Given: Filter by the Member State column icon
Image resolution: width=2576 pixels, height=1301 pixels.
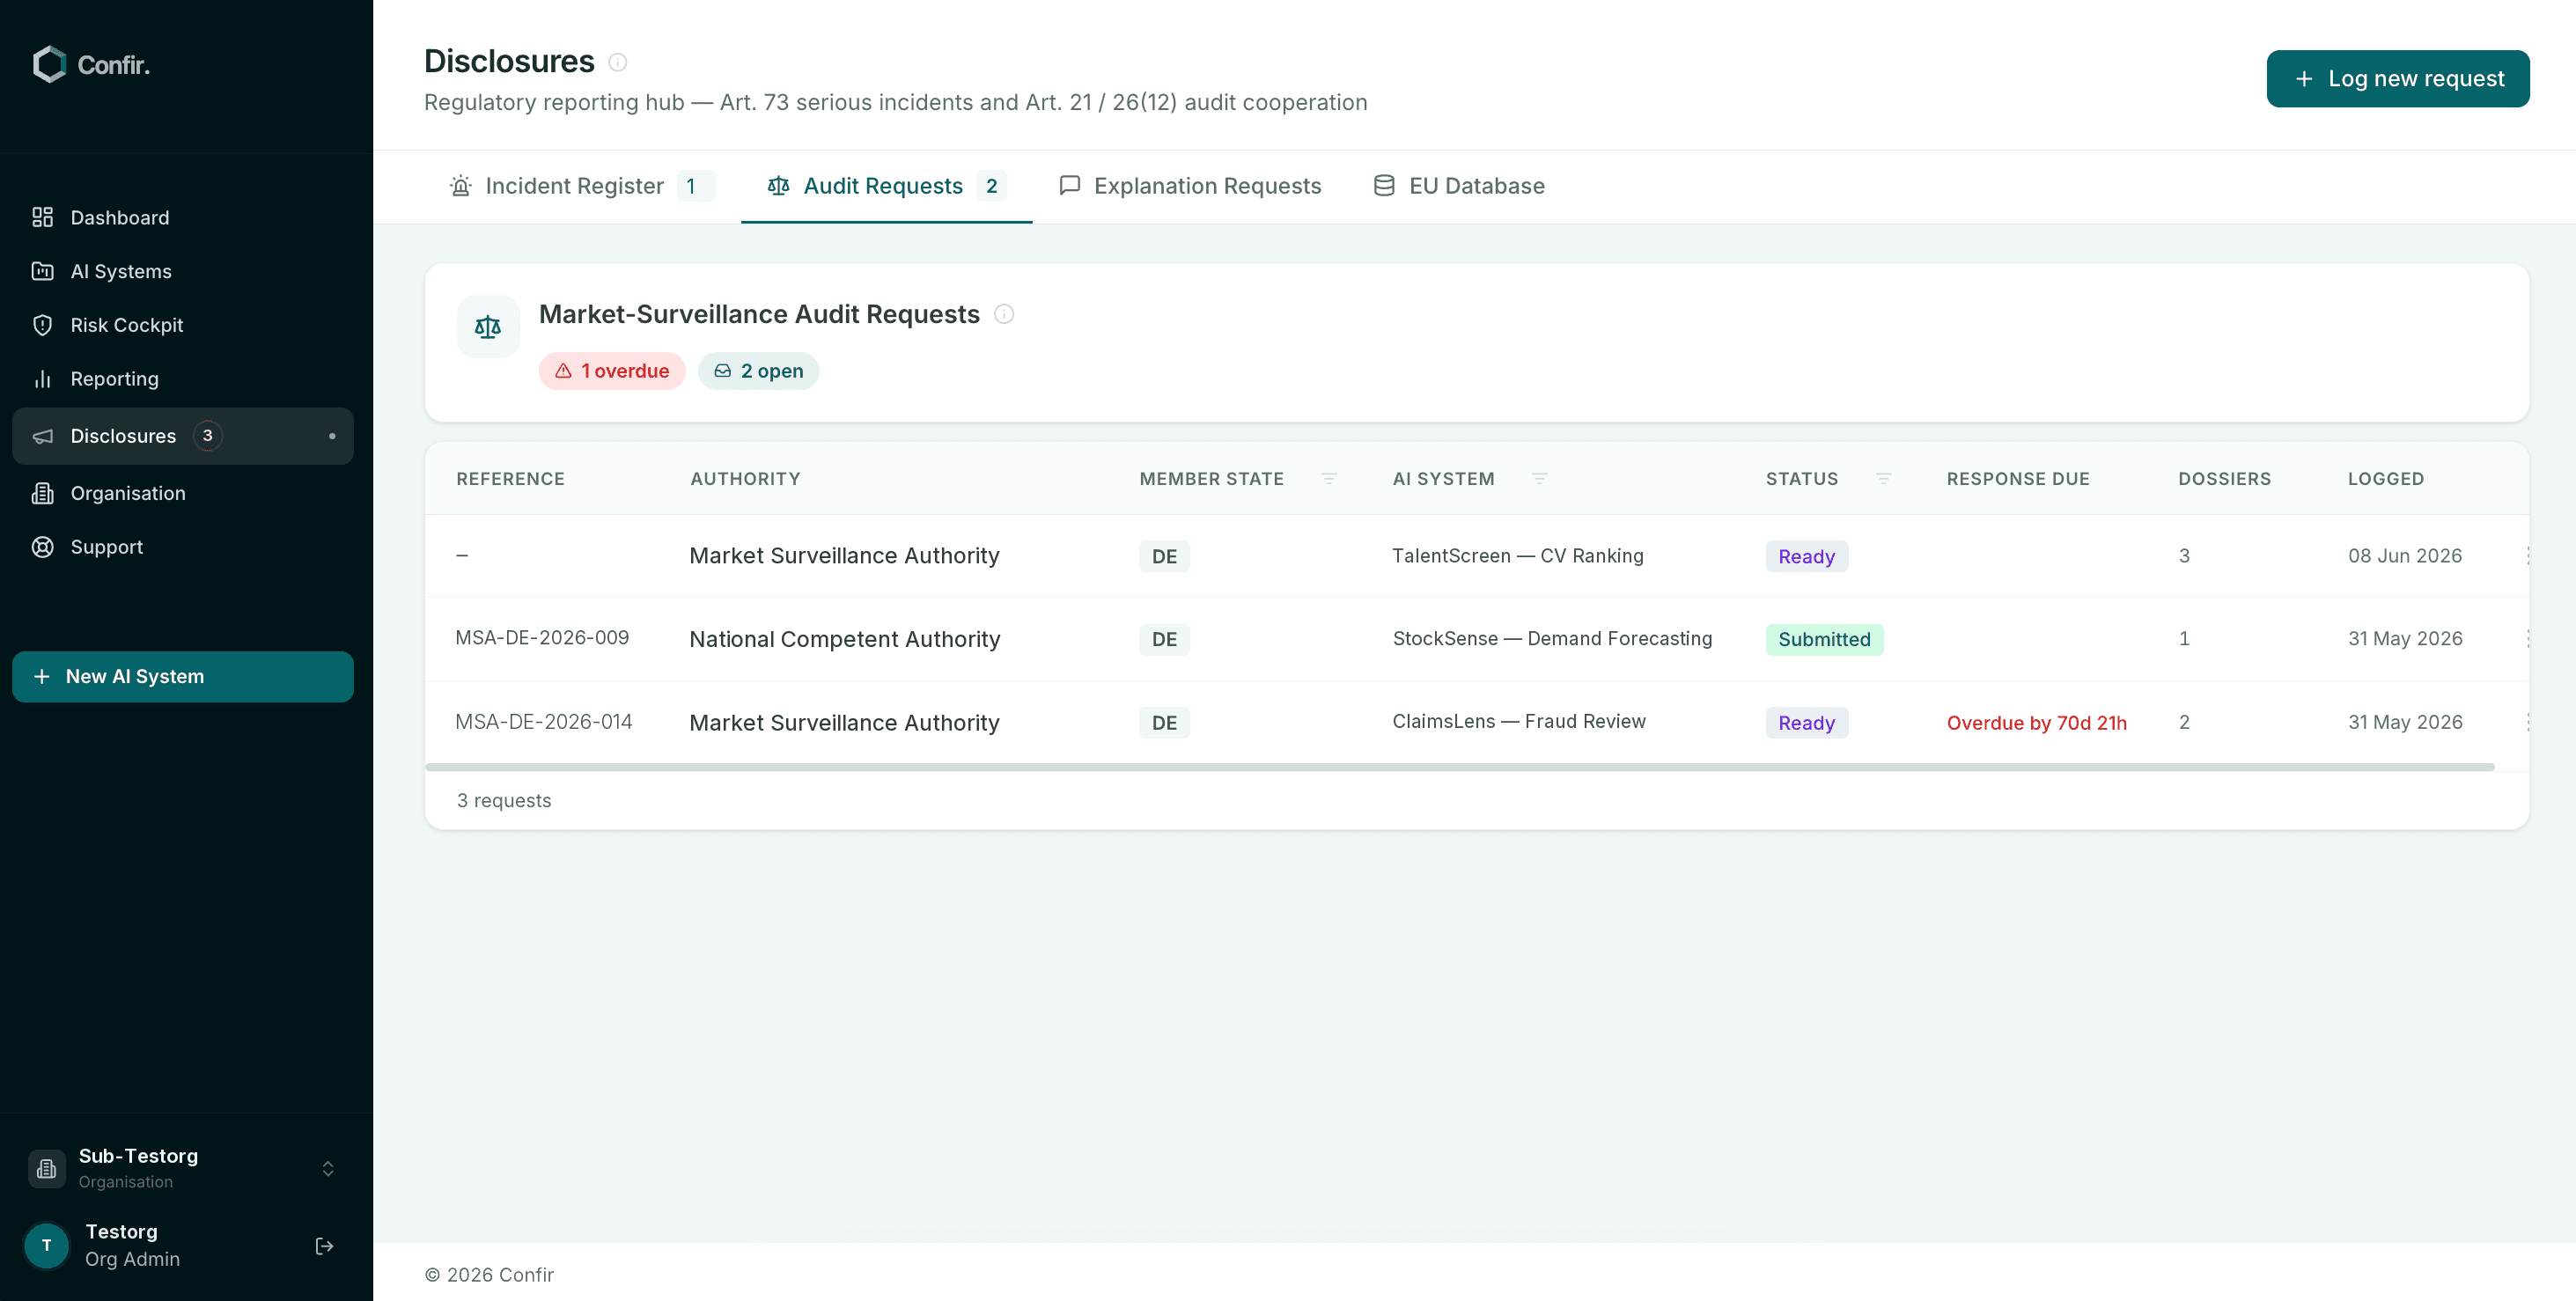Looking at the screenshot, I should pyautogui.click(x=1329, y=479).
